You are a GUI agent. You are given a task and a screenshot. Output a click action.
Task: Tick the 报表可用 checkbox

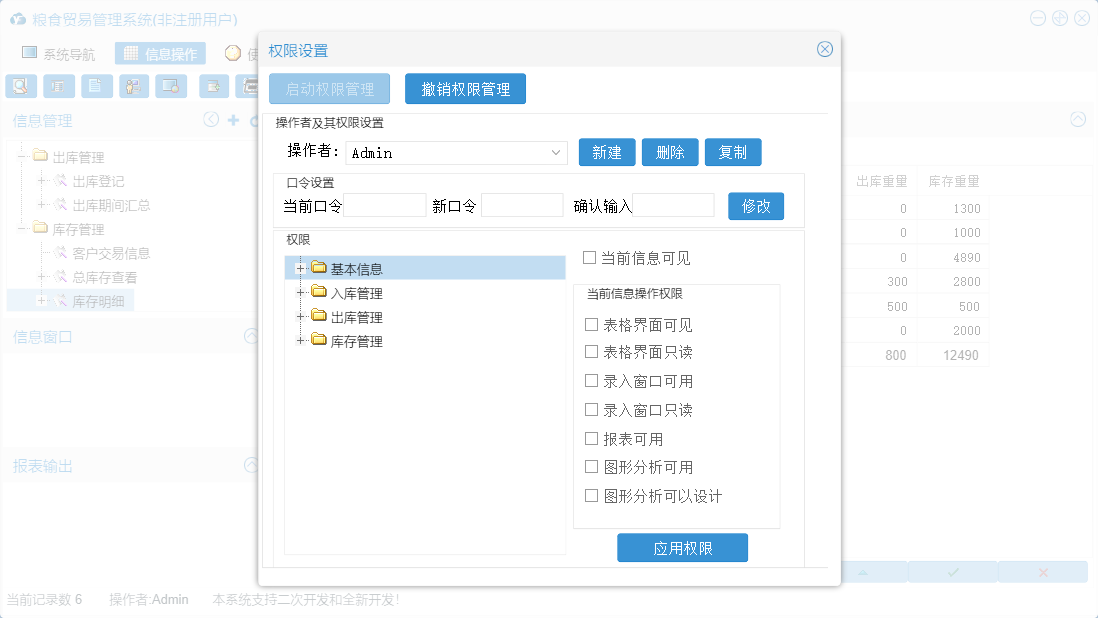click(591, 439)
